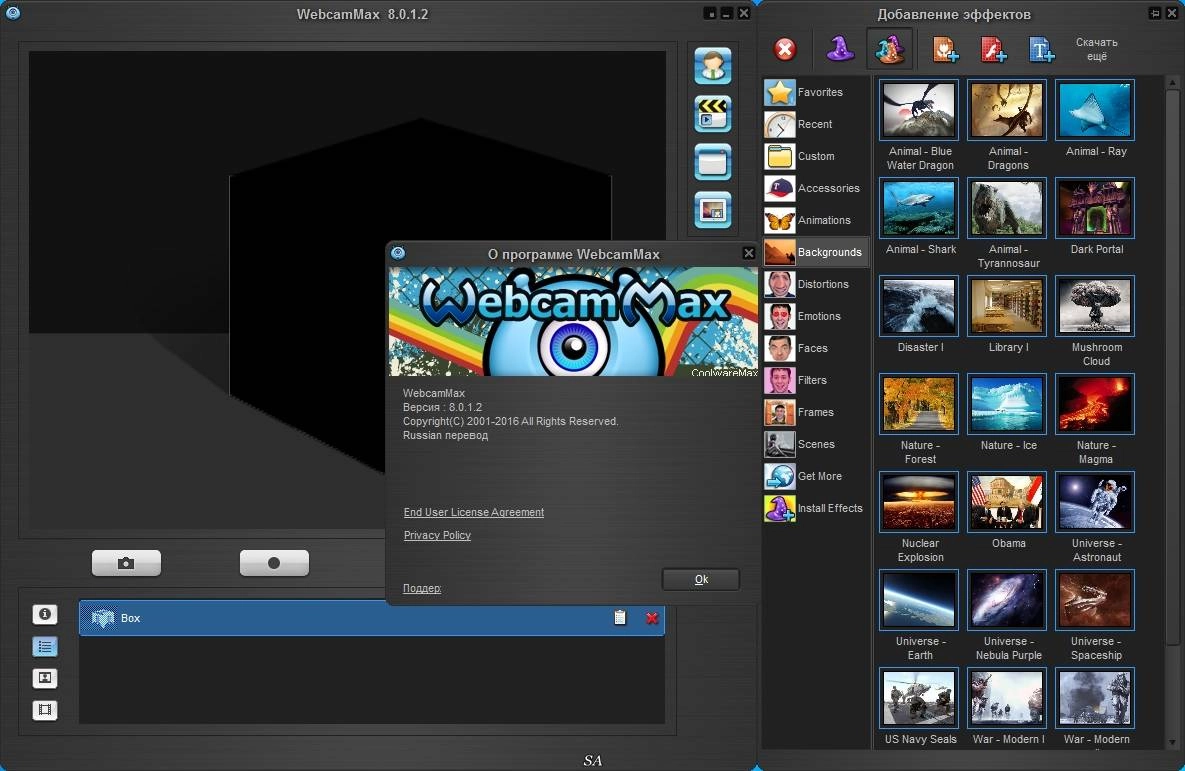Open the End User License Agreement link
The height and width of the screenshot is (771, 1185).
point(474,512)
